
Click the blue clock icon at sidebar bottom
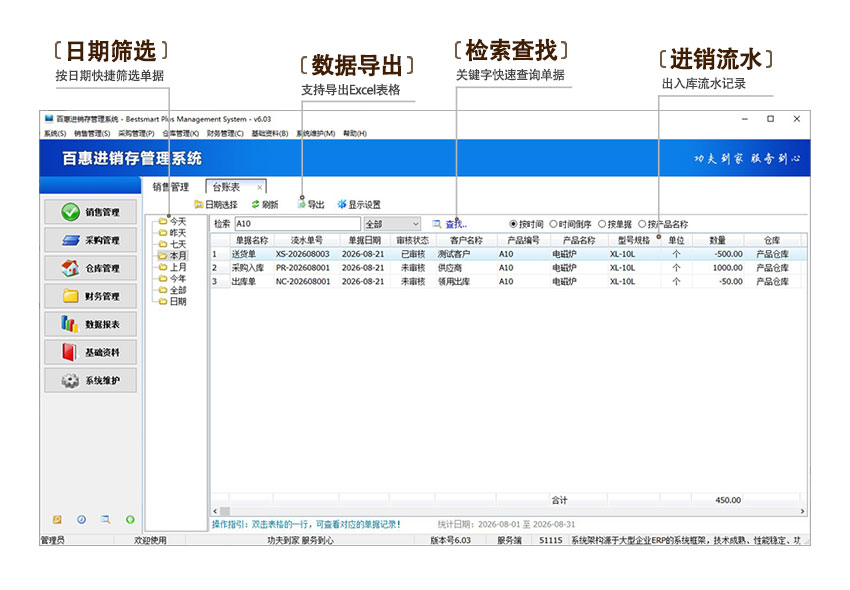click(81, 520)
